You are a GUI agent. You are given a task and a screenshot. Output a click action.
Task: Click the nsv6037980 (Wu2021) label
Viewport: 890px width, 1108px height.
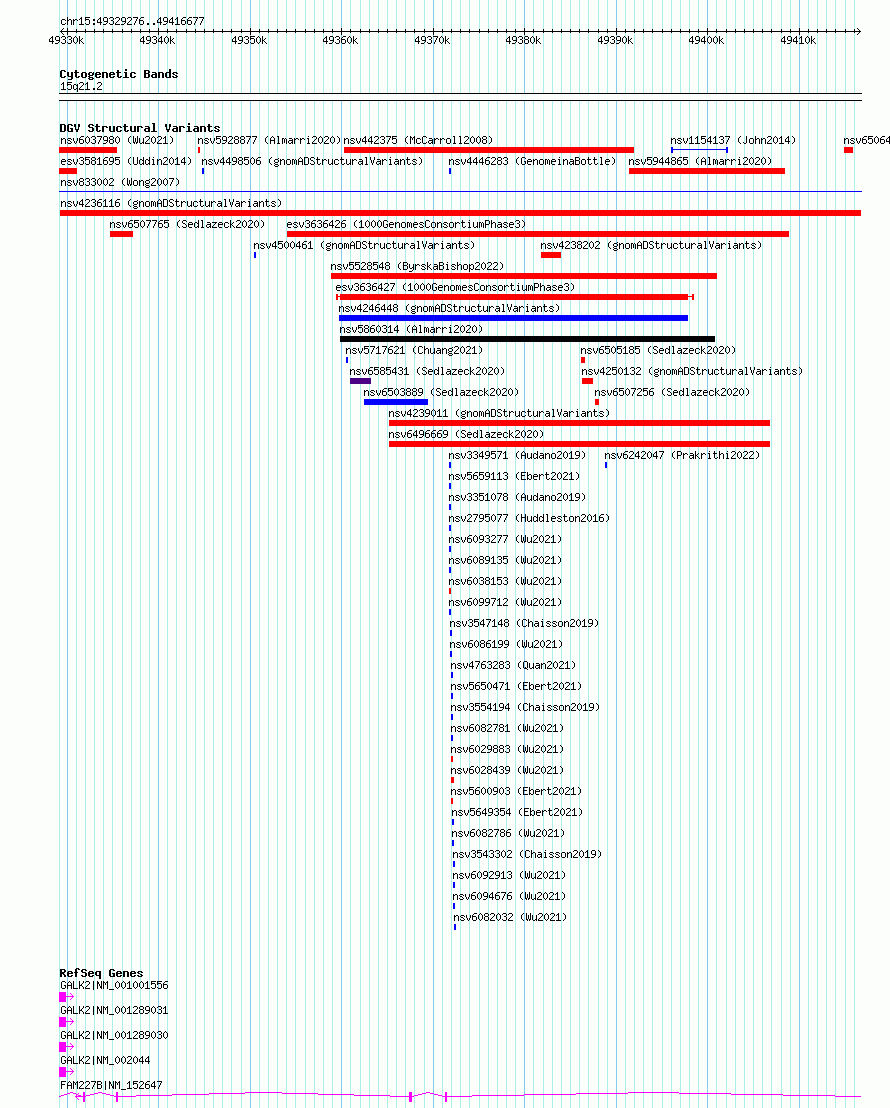[117, 140]
